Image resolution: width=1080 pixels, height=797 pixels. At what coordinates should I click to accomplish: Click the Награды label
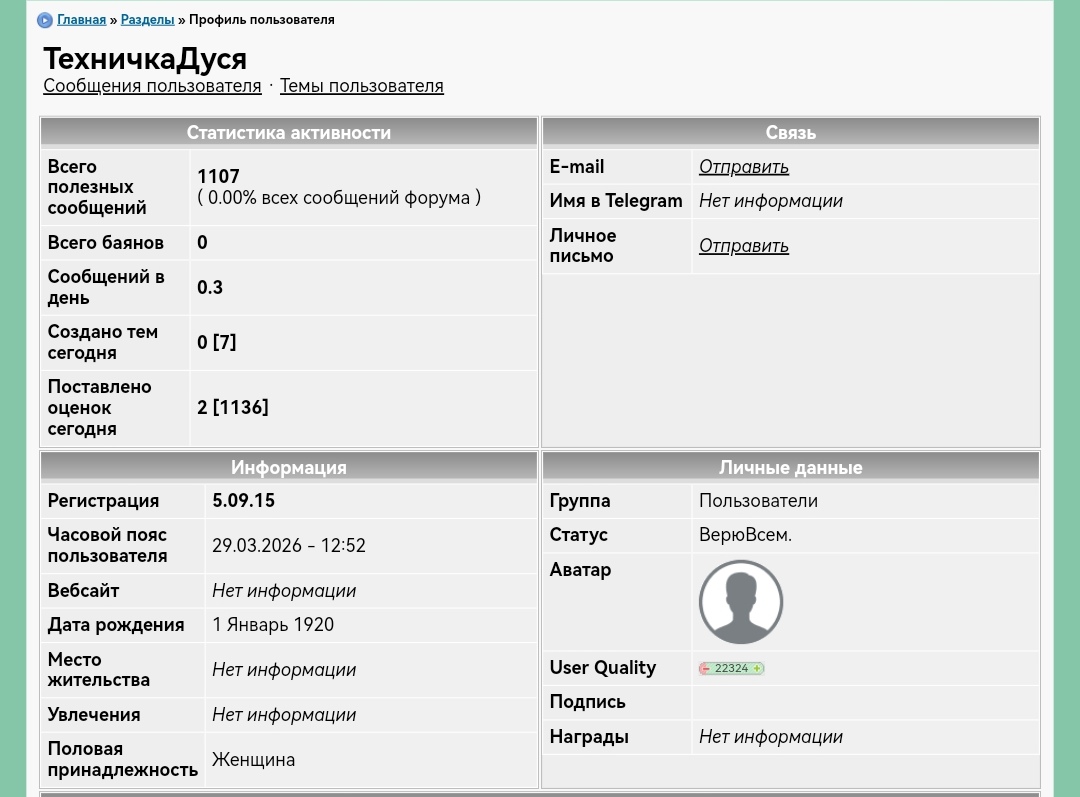[x=589, y=737]
